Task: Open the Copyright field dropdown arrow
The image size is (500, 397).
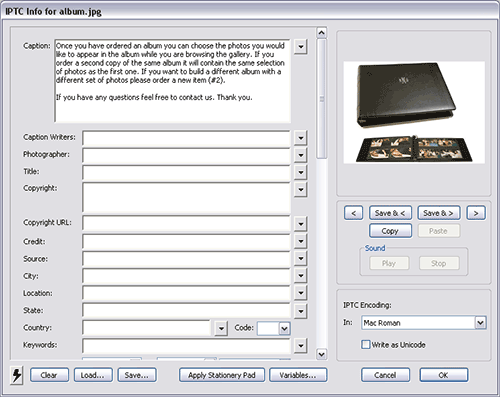Action: (301, 189)
